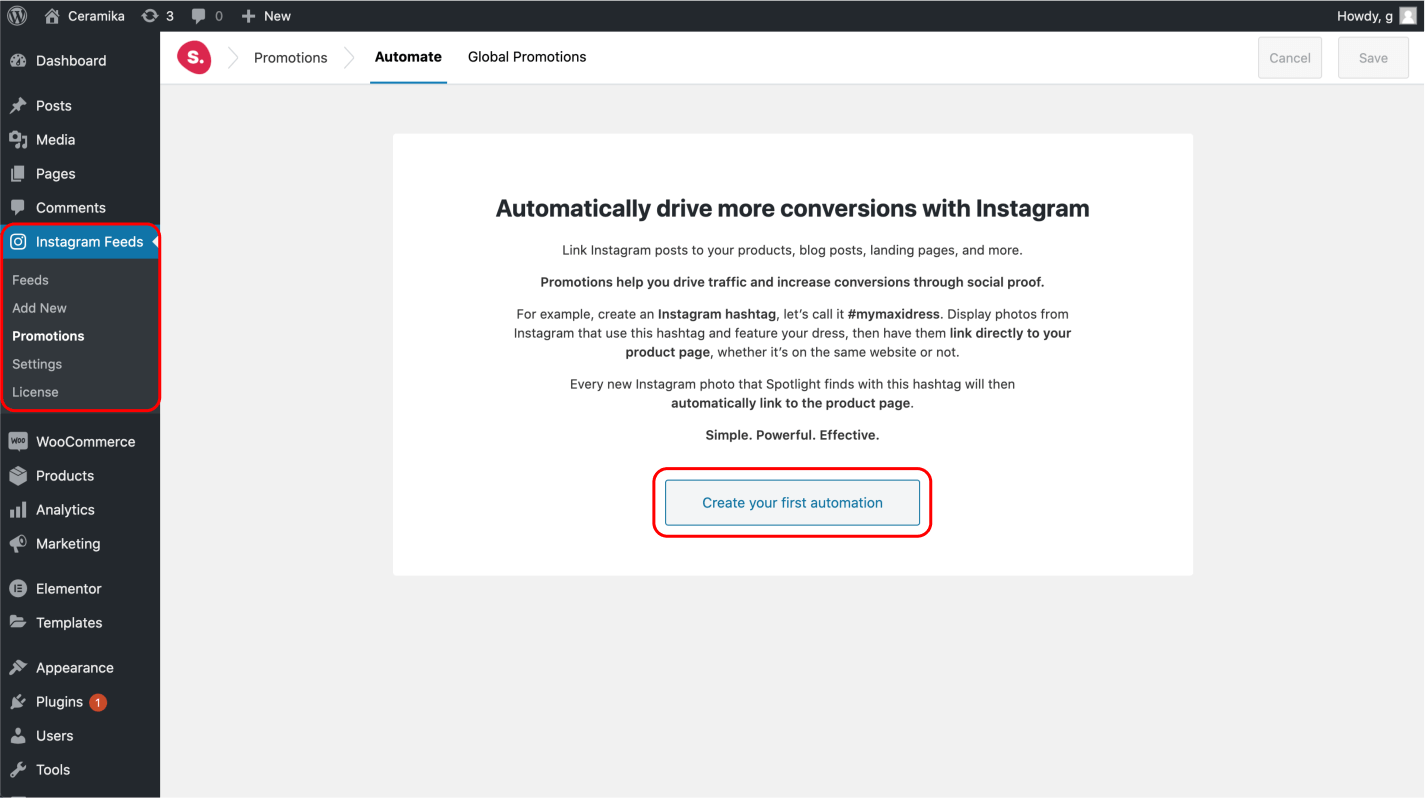Screen dimensions: 1425x798
Task: Click the Instagram Feeds camera icon
Action: pyautogui.click(x=18, y=242)
